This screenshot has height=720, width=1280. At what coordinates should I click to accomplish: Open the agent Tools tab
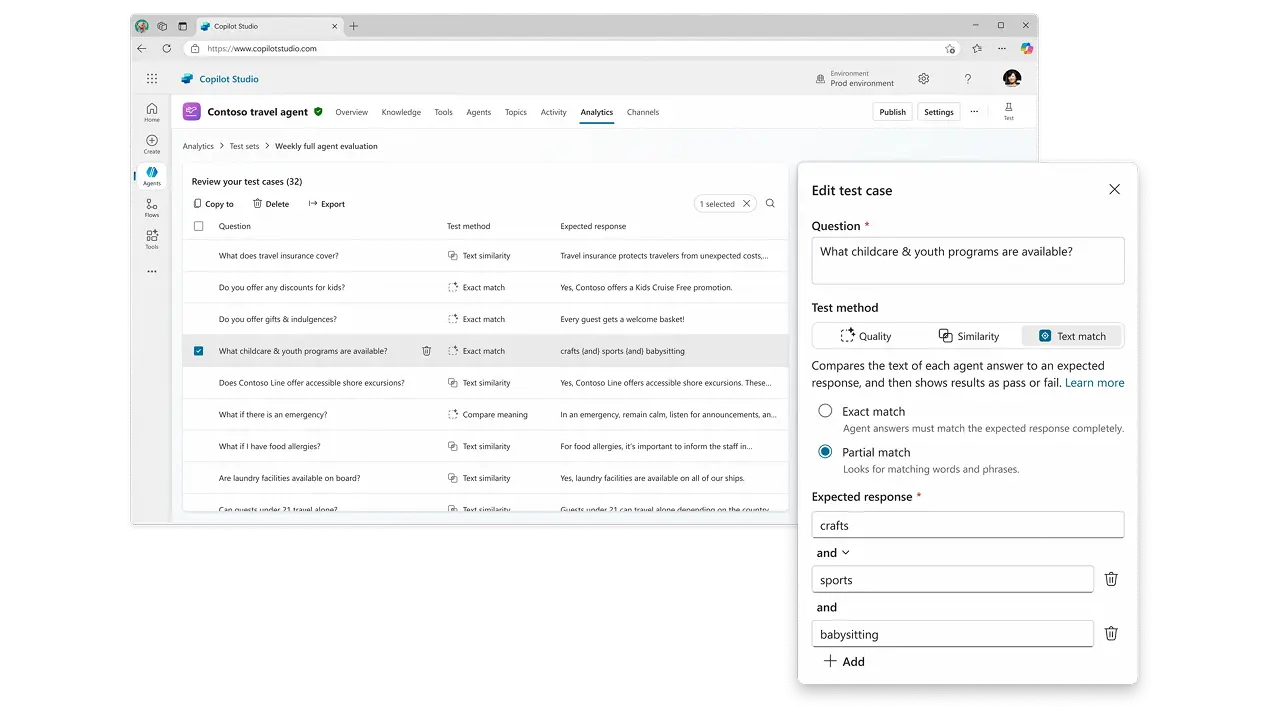pyautogui.click(x=444, y=112)
